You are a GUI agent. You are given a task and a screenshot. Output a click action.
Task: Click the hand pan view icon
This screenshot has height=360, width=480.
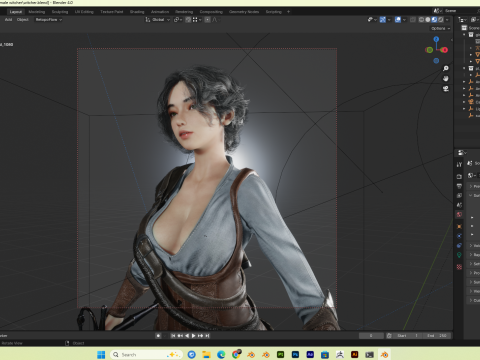point(446,79)
